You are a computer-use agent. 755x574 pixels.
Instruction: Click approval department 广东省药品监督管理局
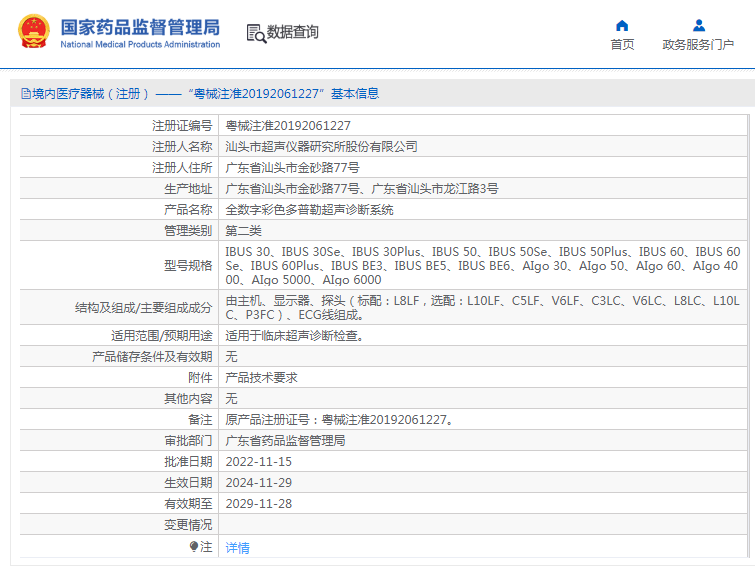click(x=285, y=440)
